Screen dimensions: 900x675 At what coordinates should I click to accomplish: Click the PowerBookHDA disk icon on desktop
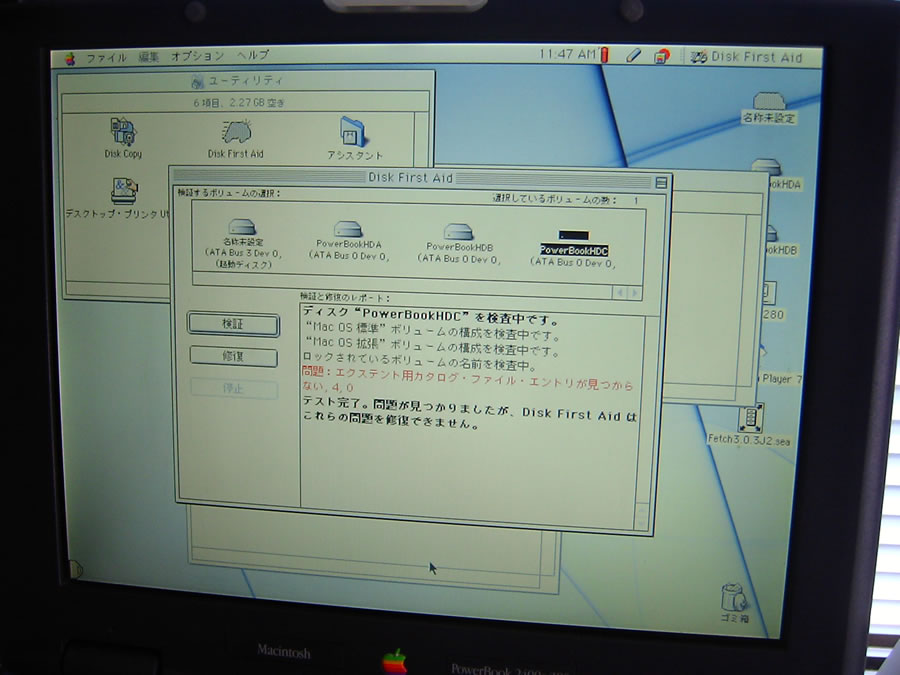point(773,175)
